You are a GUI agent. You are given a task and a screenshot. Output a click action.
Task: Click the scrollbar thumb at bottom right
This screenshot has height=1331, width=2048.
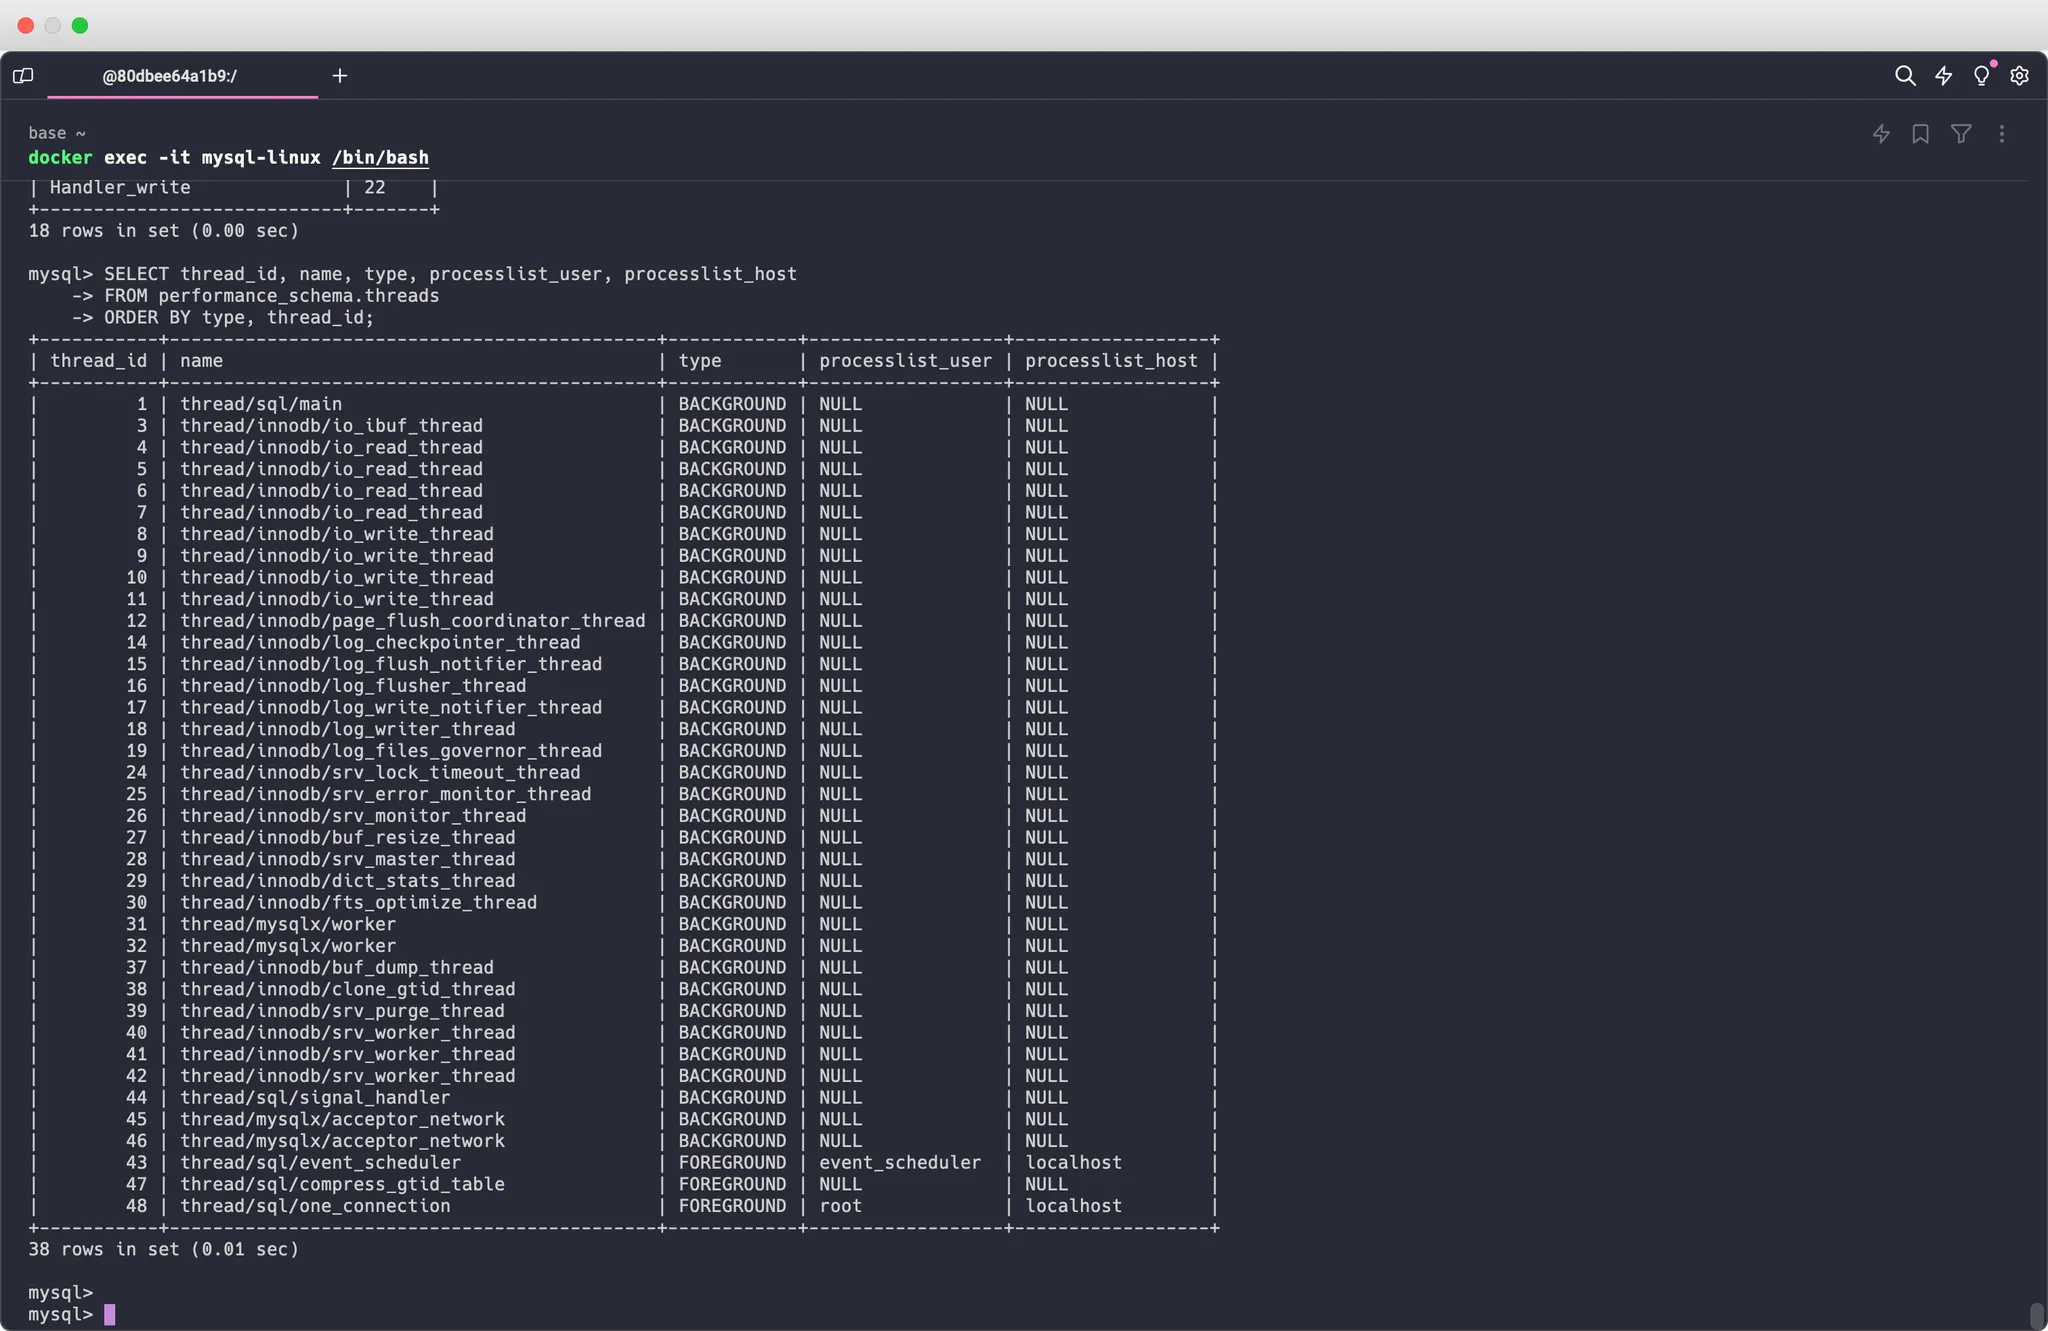(x=2036, y=1315)
